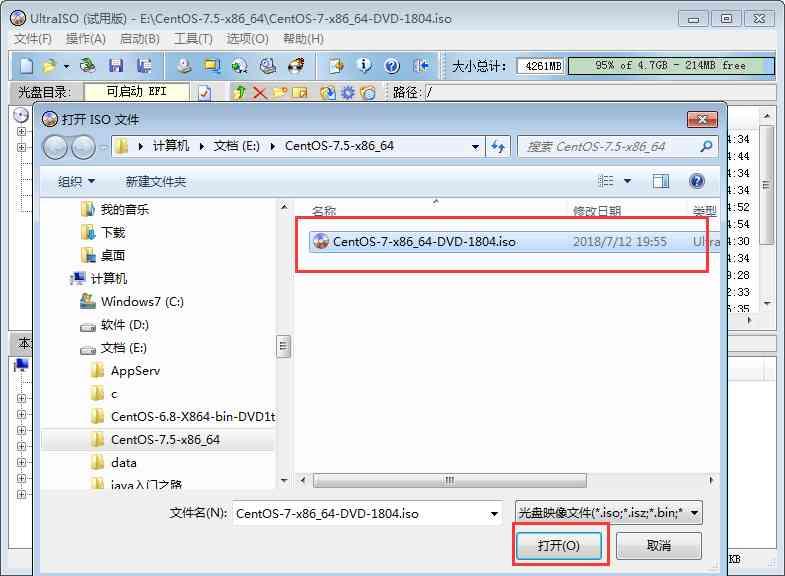Click the Open CD/DVD toolbar icon
The width and height of the screenshot is (785, 576).
pyautogui.click(x=88, y=66)
